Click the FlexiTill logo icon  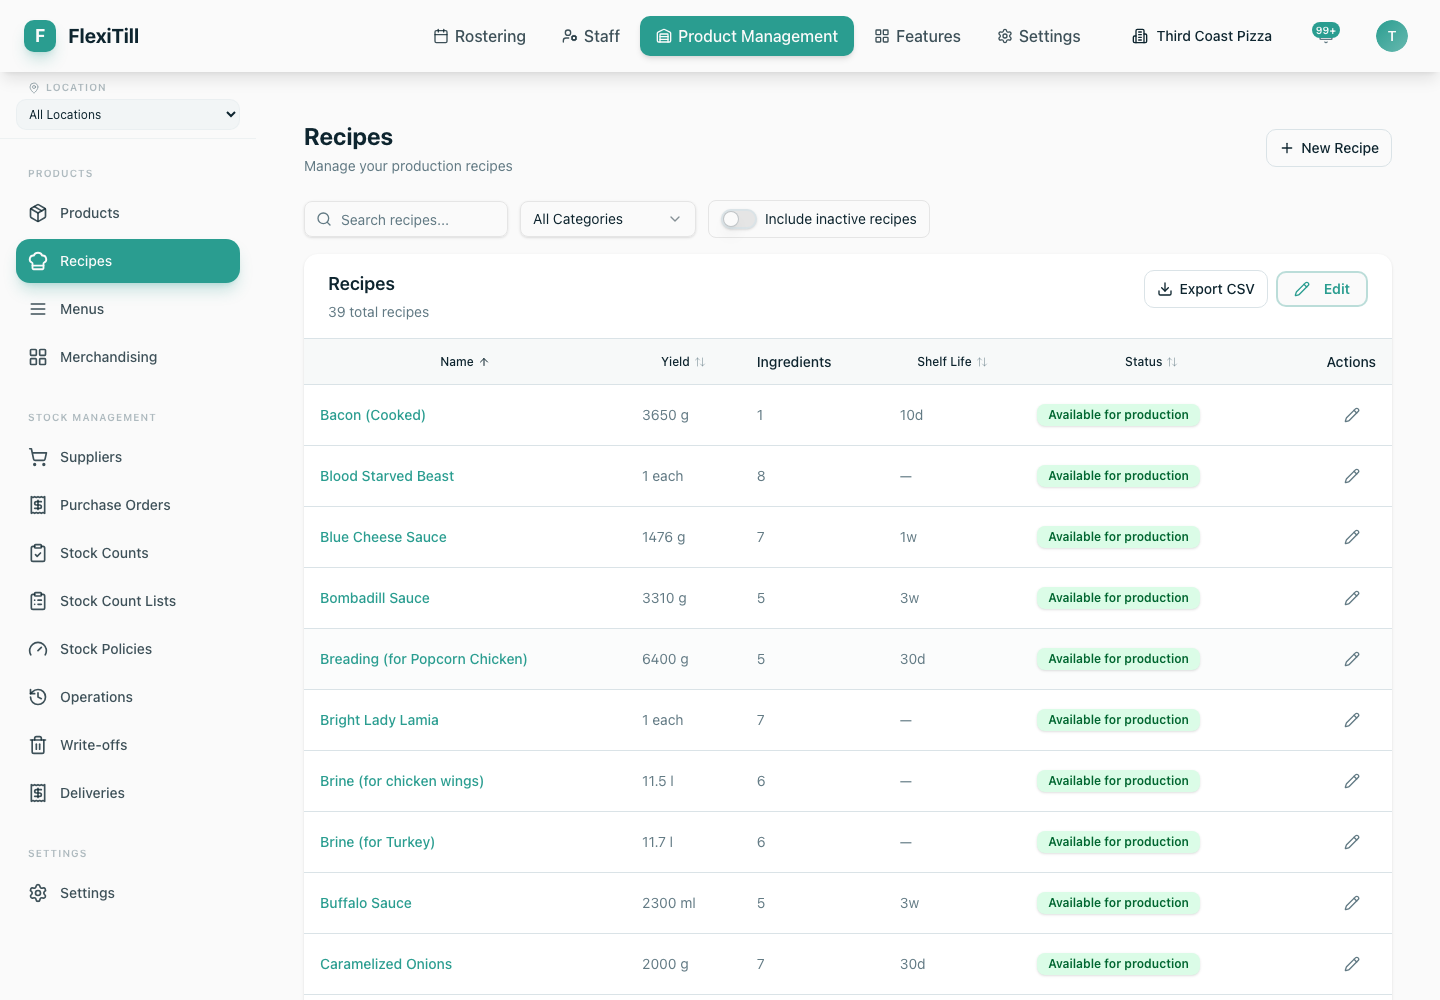coord(40,36)
